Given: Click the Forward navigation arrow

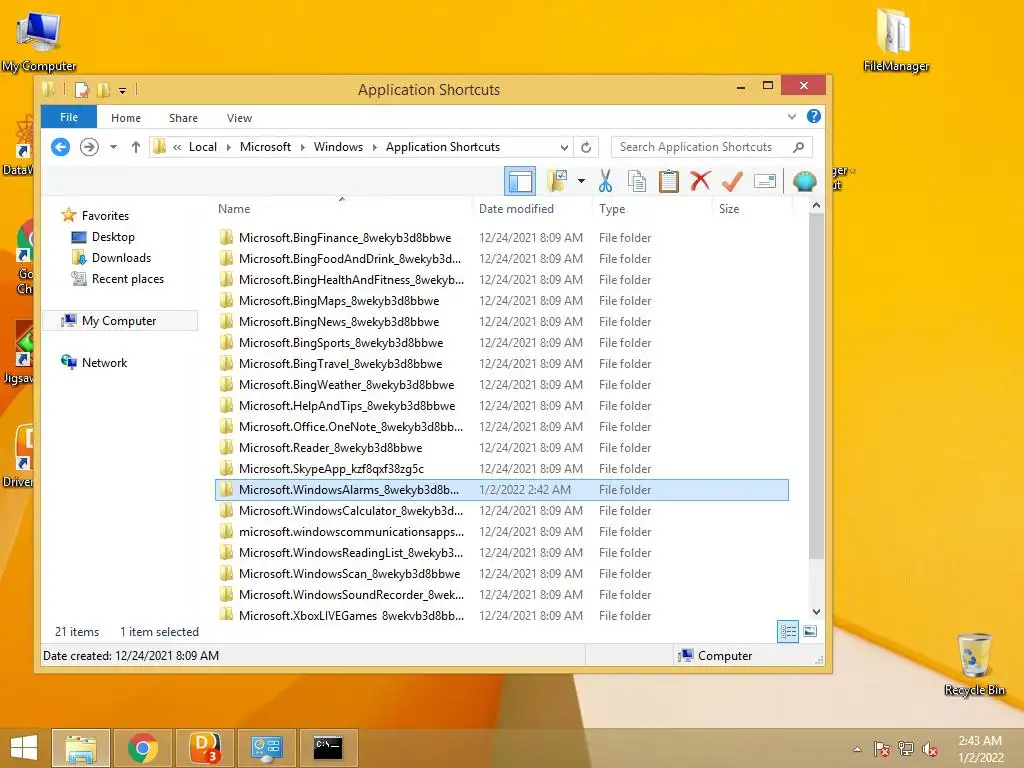Looking at the screenshot, I should point(89,147).
